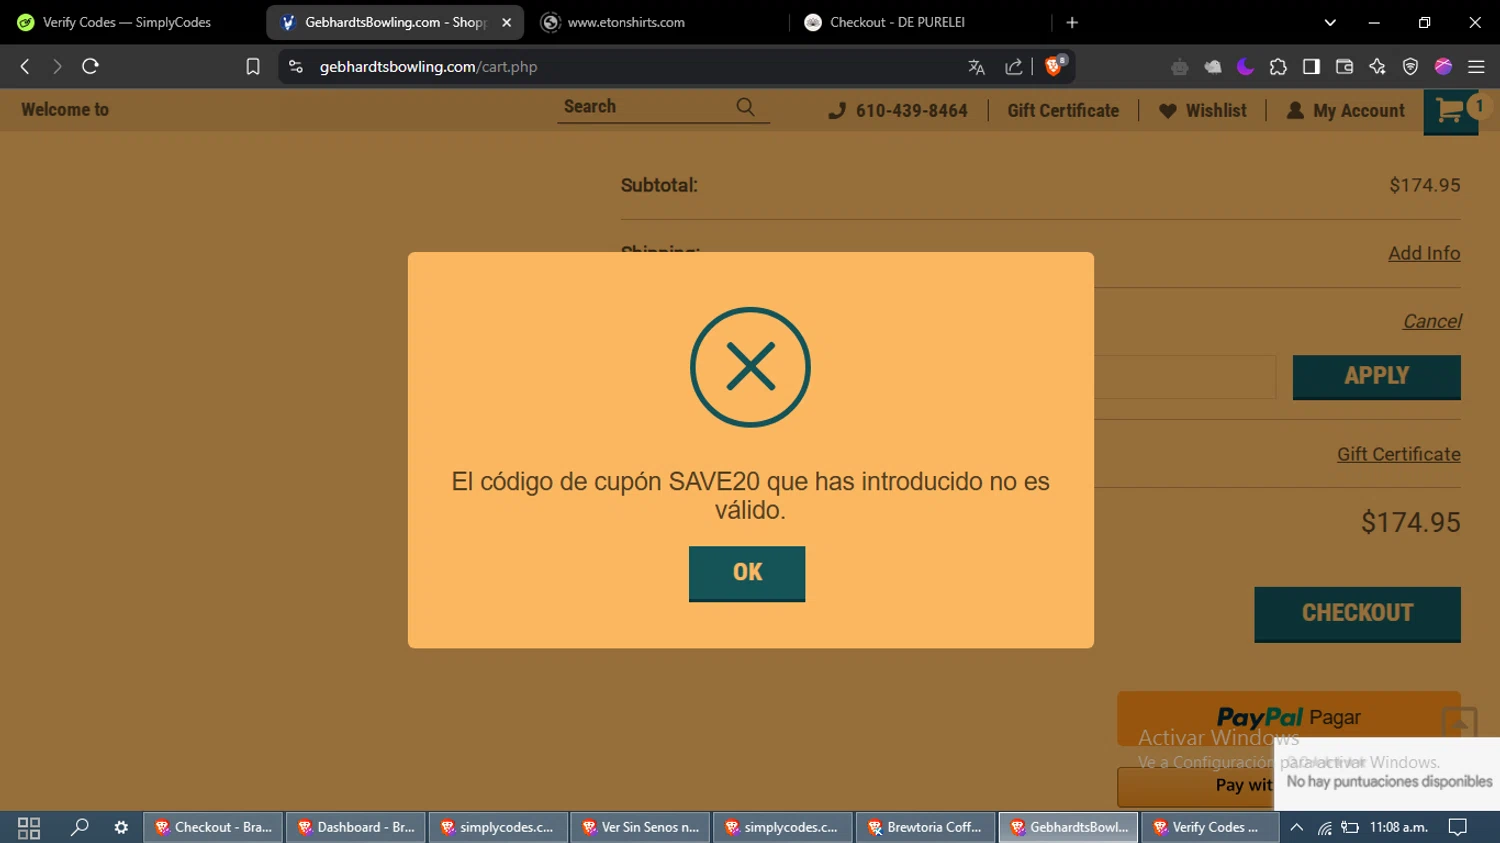Open Windows taskbar search
The width and height of the screenshot is (1500, 843).
79,827
